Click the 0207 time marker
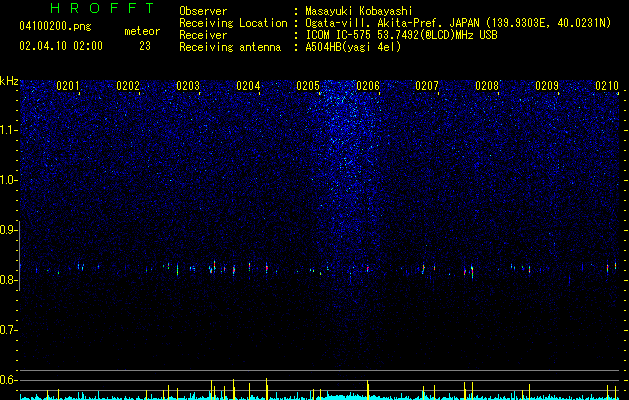The image size is (629, 400). click(427, 86)
